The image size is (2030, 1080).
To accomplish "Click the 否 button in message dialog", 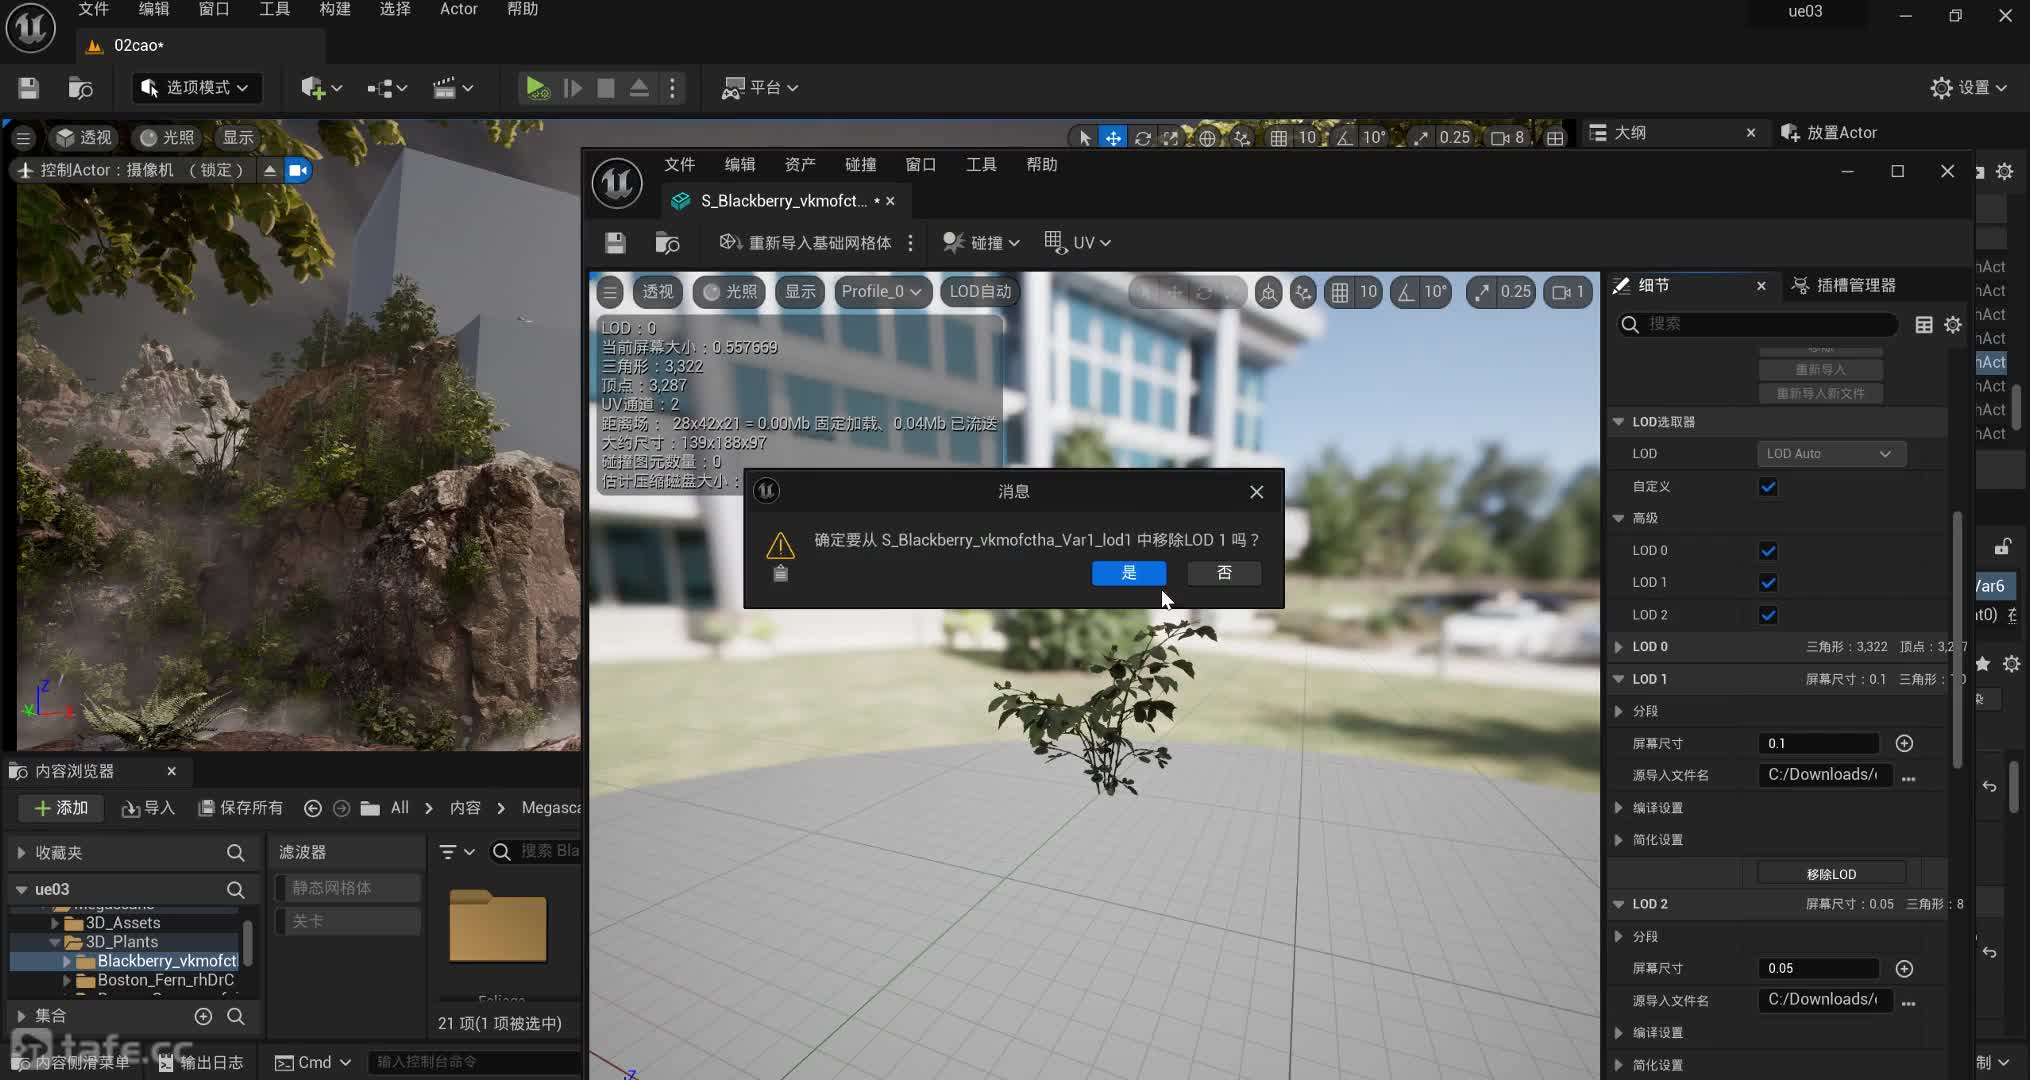I will 1224,573.
